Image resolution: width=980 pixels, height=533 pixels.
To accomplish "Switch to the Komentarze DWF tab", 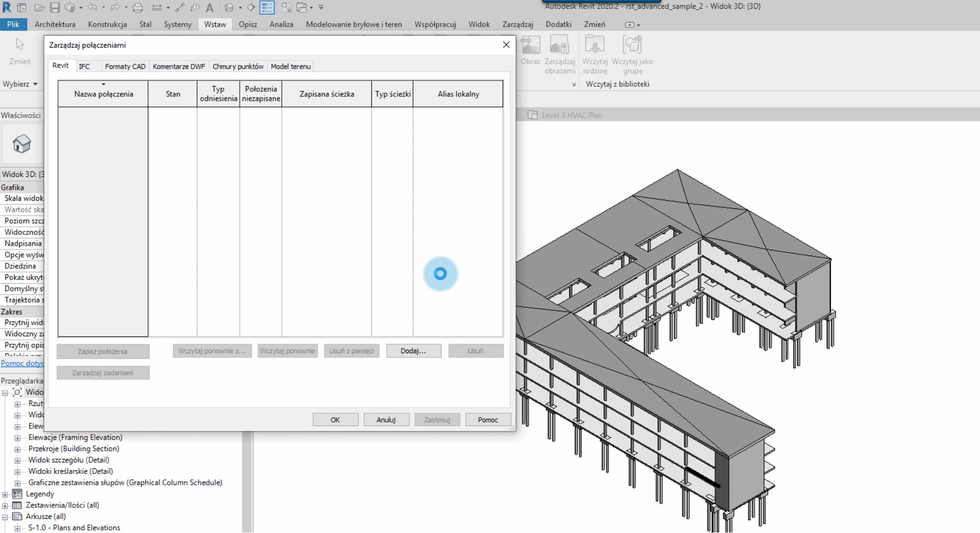I will [179, 66].
